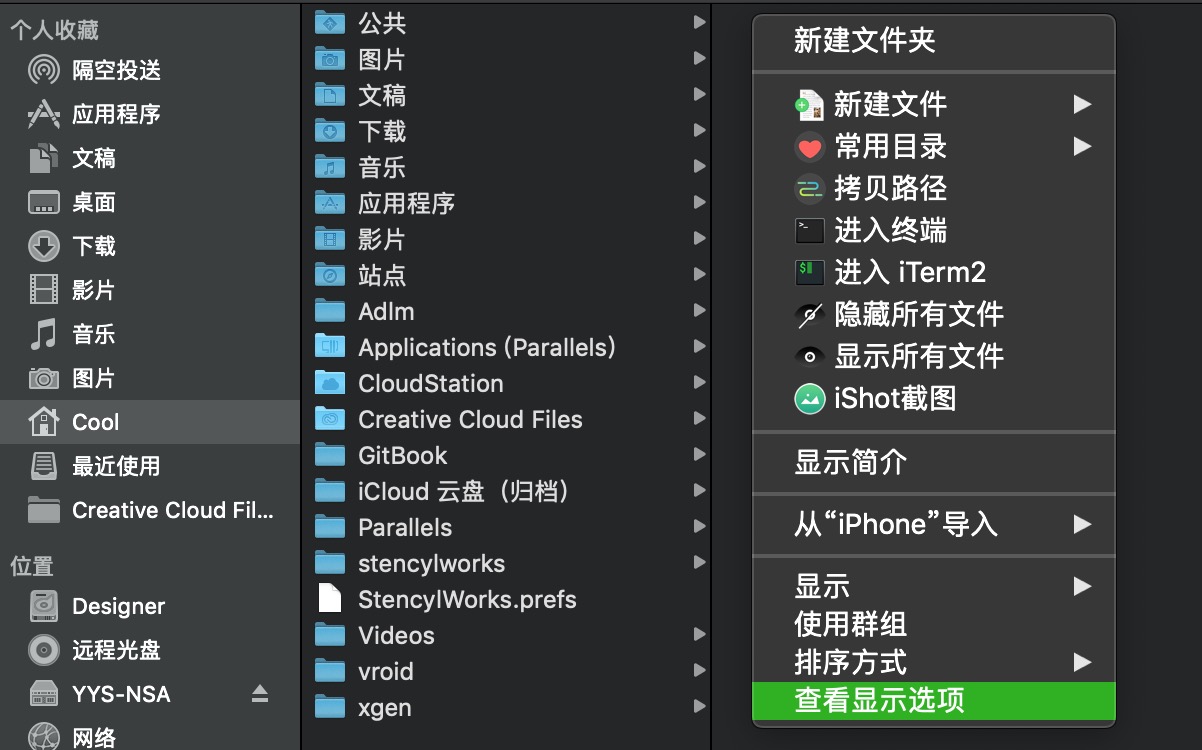The height and width of the screenshot is (750, 1202).
Task: Click the 新建文件 menu item icon
Action: click(809, 104)
